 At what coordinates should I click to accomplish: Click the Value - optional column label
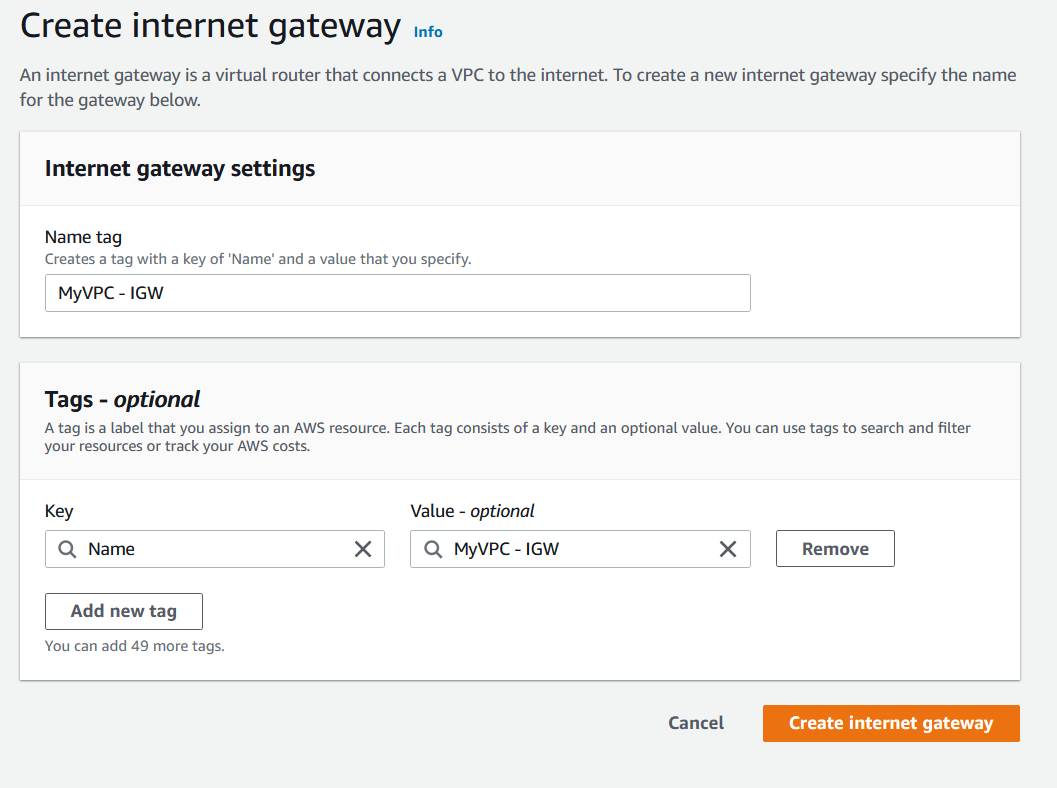point(472,512)
